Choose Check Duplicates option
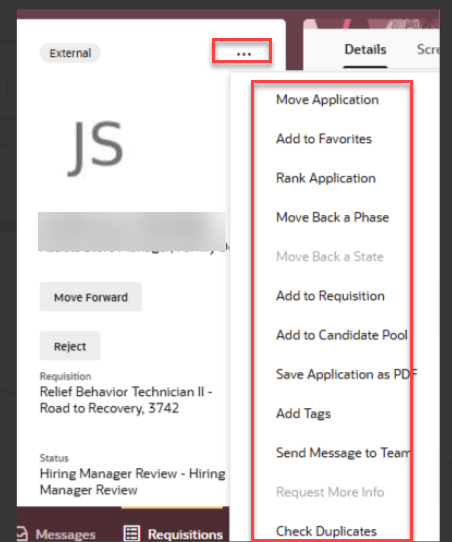 [326, 531]
